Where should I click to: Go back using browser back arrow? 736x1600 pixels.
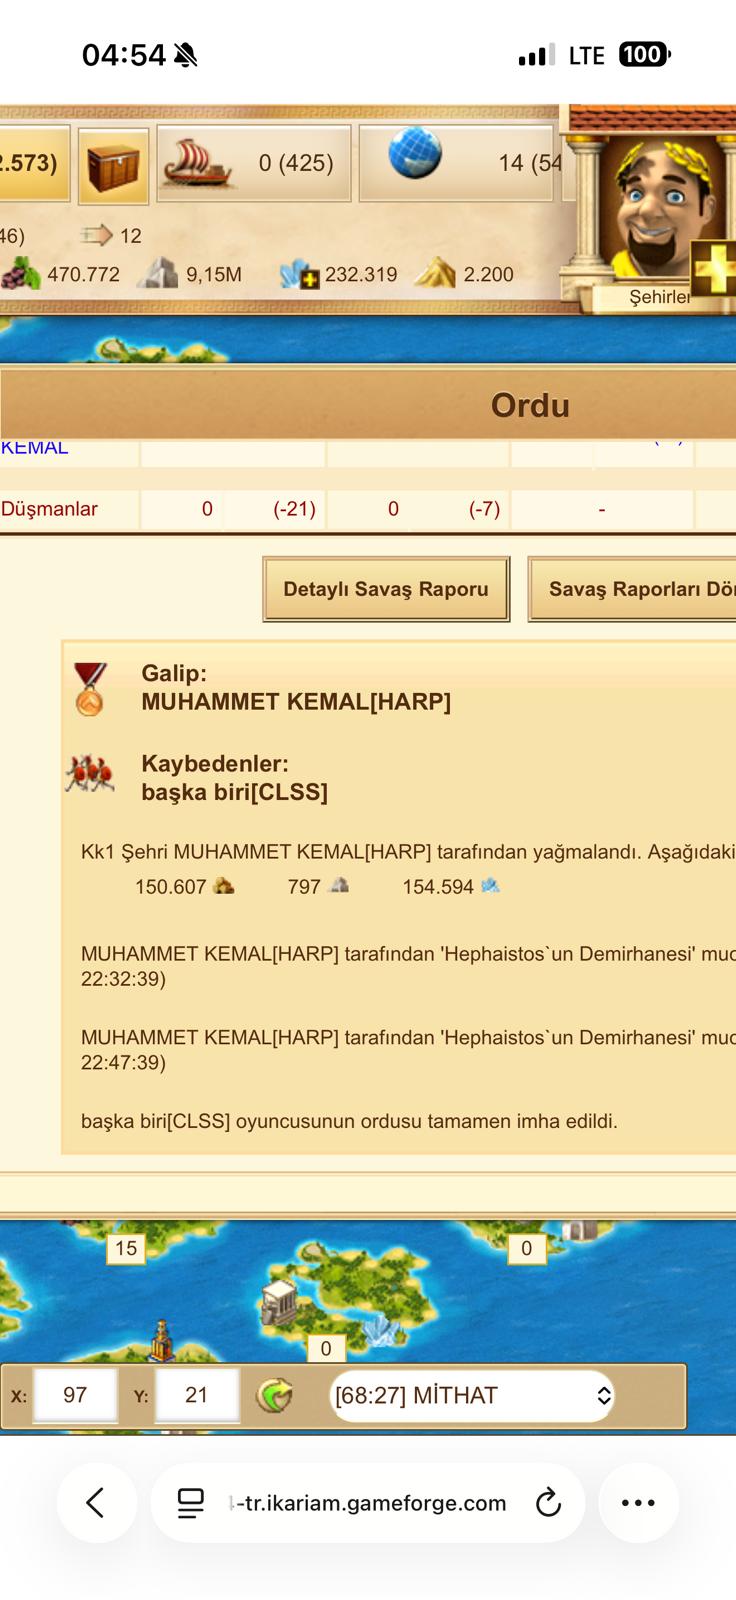pos(96,1503)
